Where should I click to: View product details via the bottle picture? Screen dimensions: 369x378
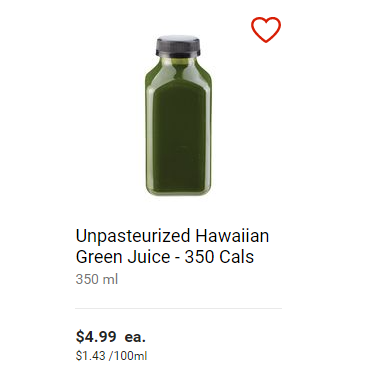tap(178, 115)
